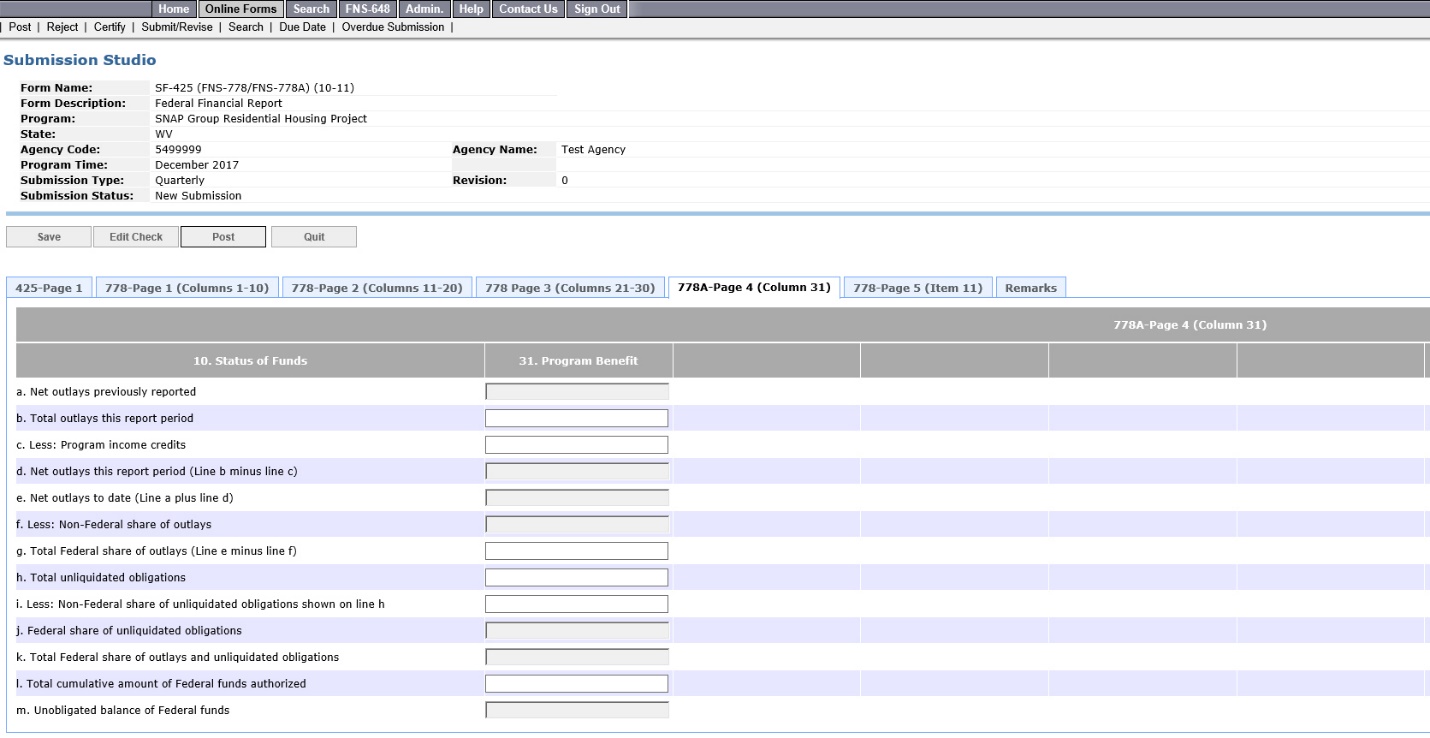Viewport: 1430px width, 738px height.
Task: Click the Save button
Action: click(48, 237)
